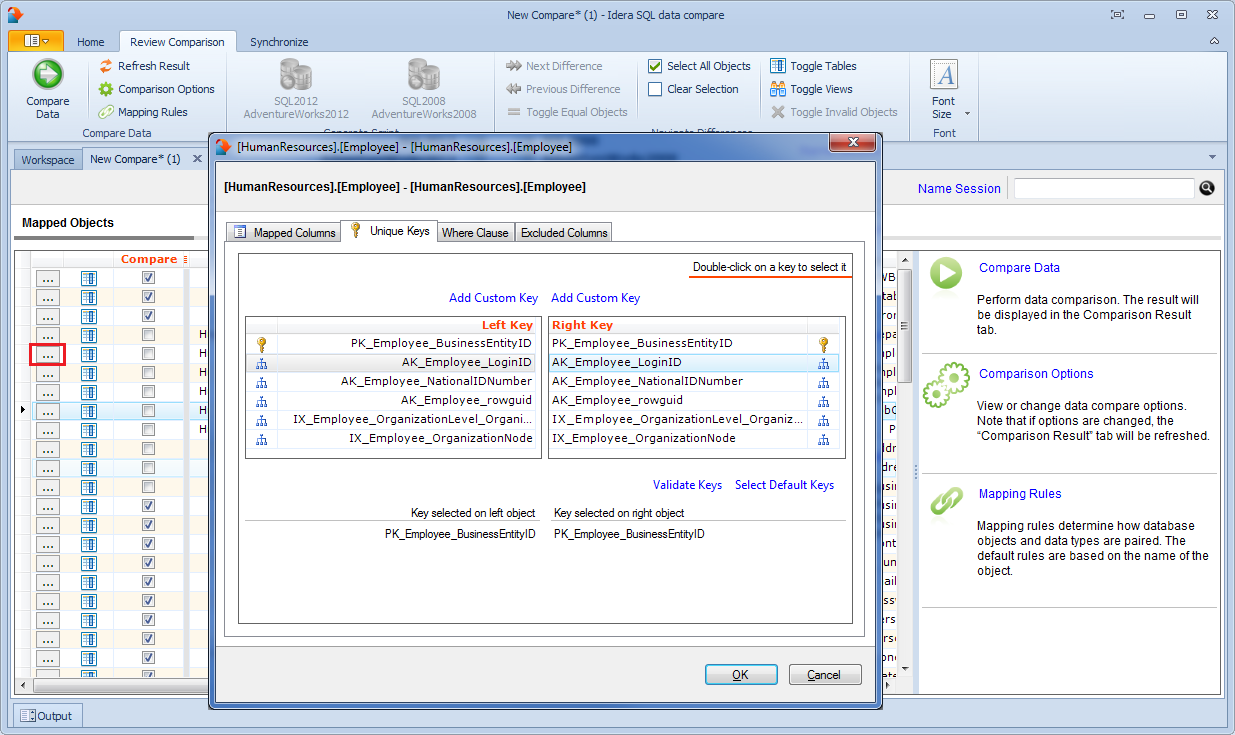
Task: Click index icon beside right AK_Employee_rowguid
Action: (x=823, y=400)
